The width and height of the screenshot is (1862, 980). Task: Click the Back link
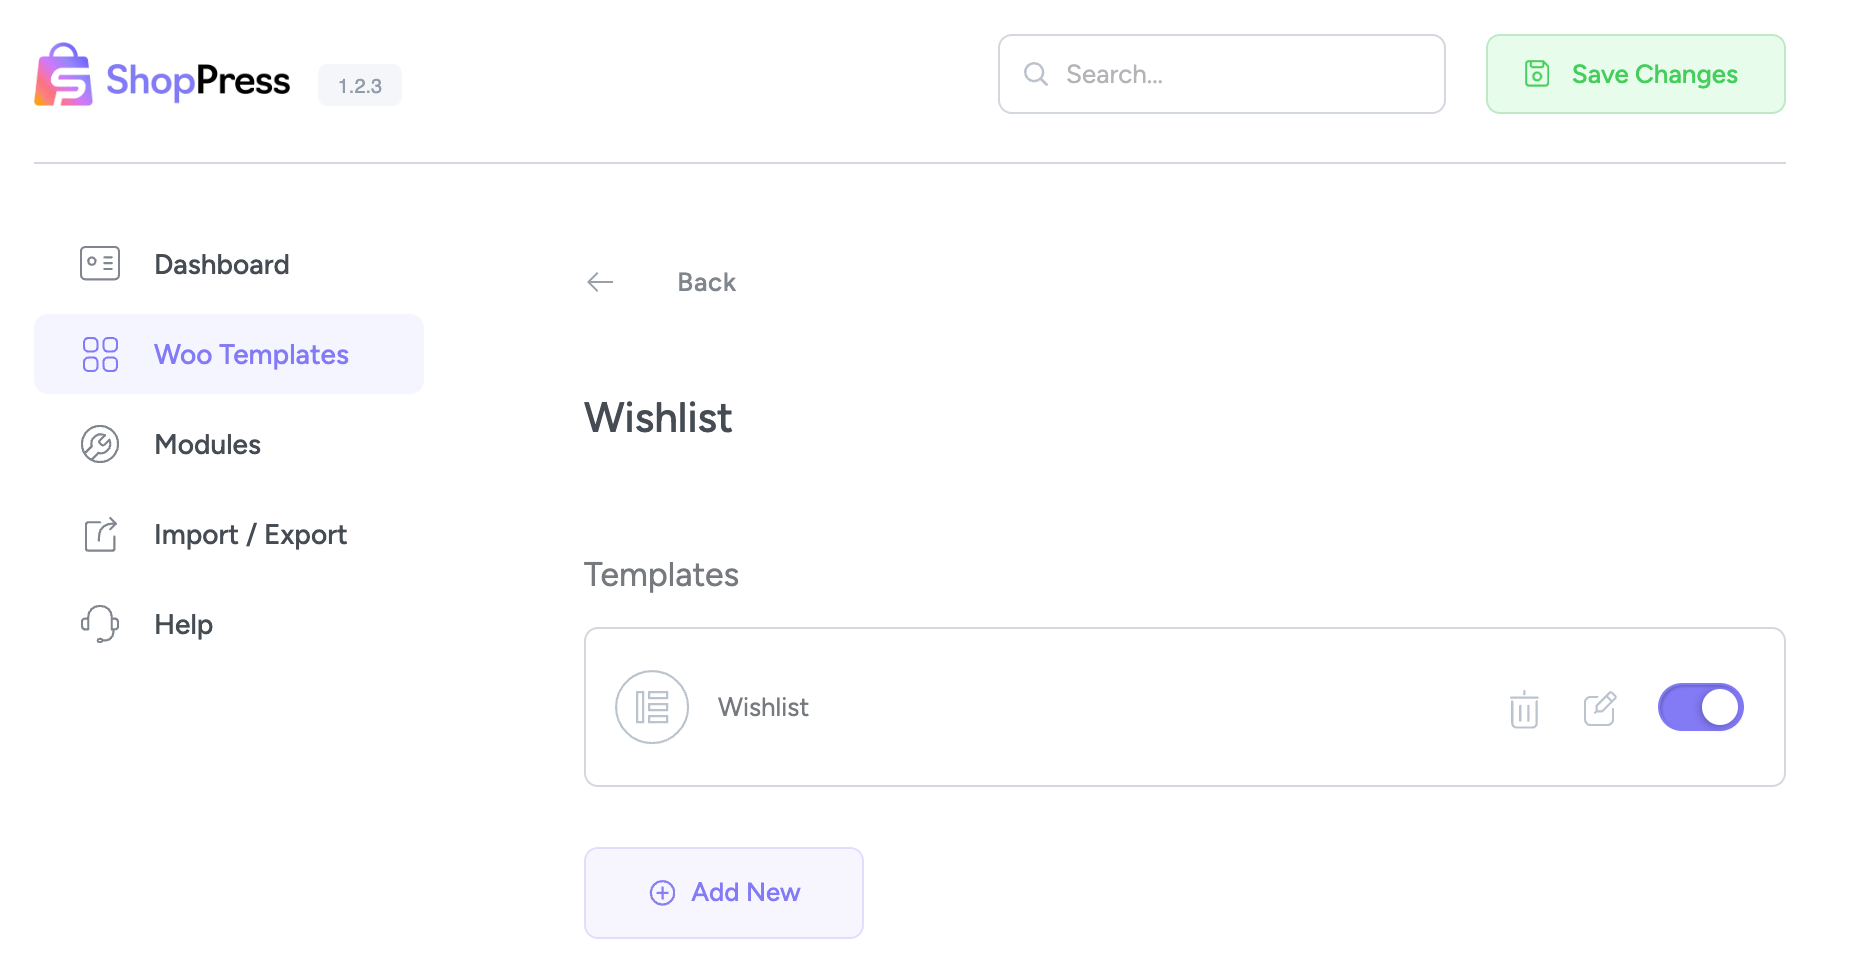point(706,282)
